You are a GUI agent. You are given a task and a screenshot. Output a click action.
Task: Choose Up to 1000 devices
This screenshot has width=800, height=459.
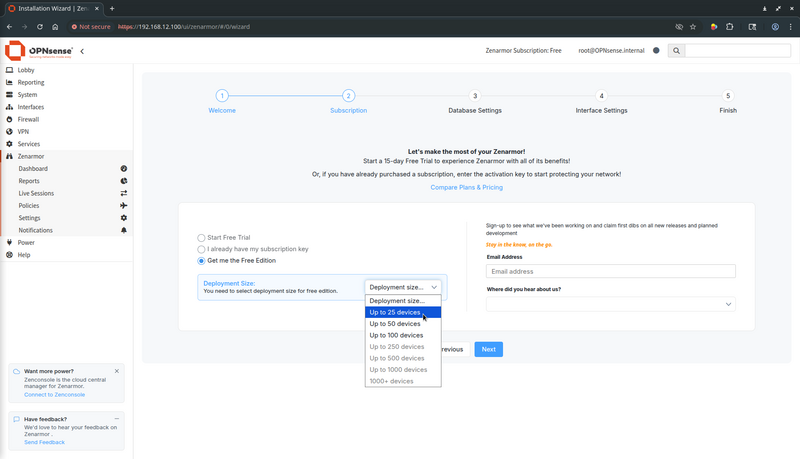(x=403, y=370)
